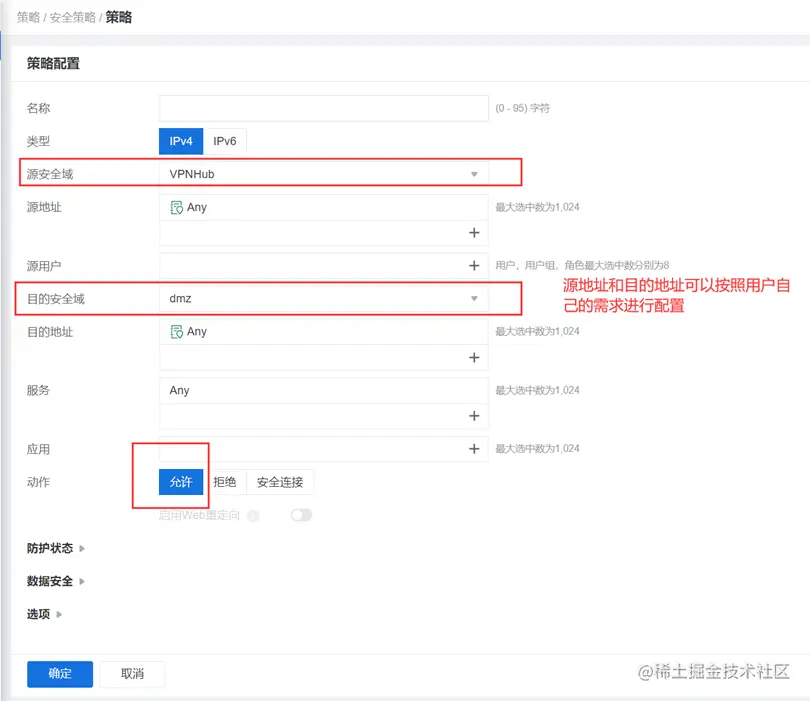Set action to 允许
This screenshot has width=810, height=701.
coord(181,482)
